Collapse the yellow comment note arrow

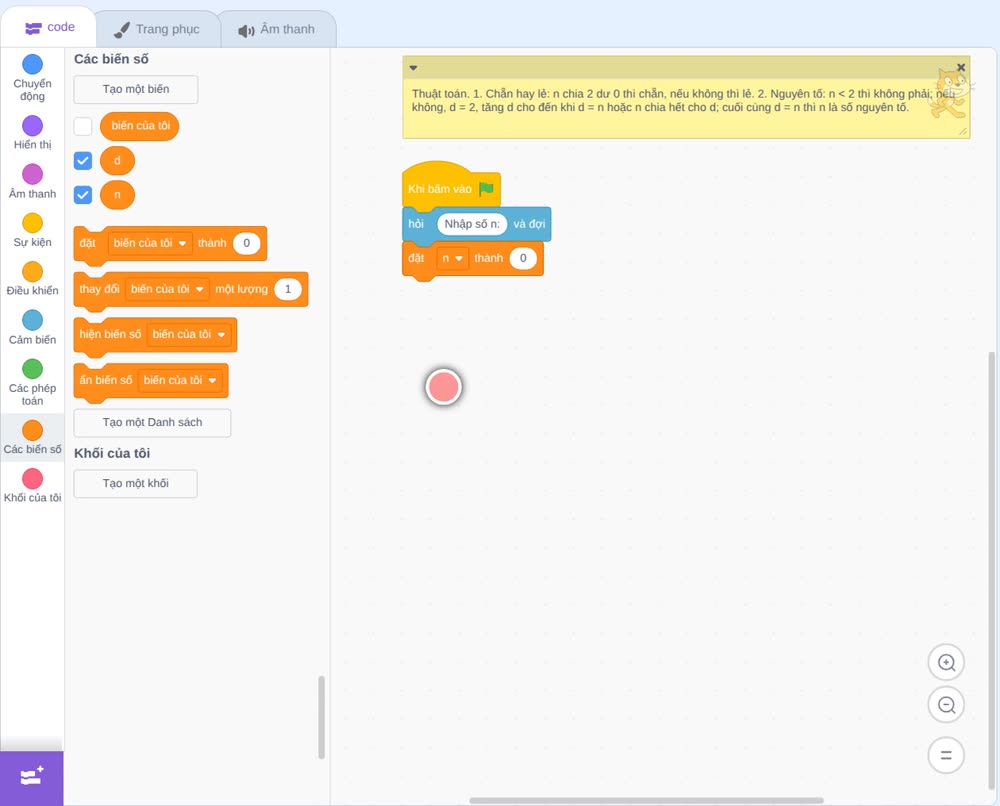(413, 68)
